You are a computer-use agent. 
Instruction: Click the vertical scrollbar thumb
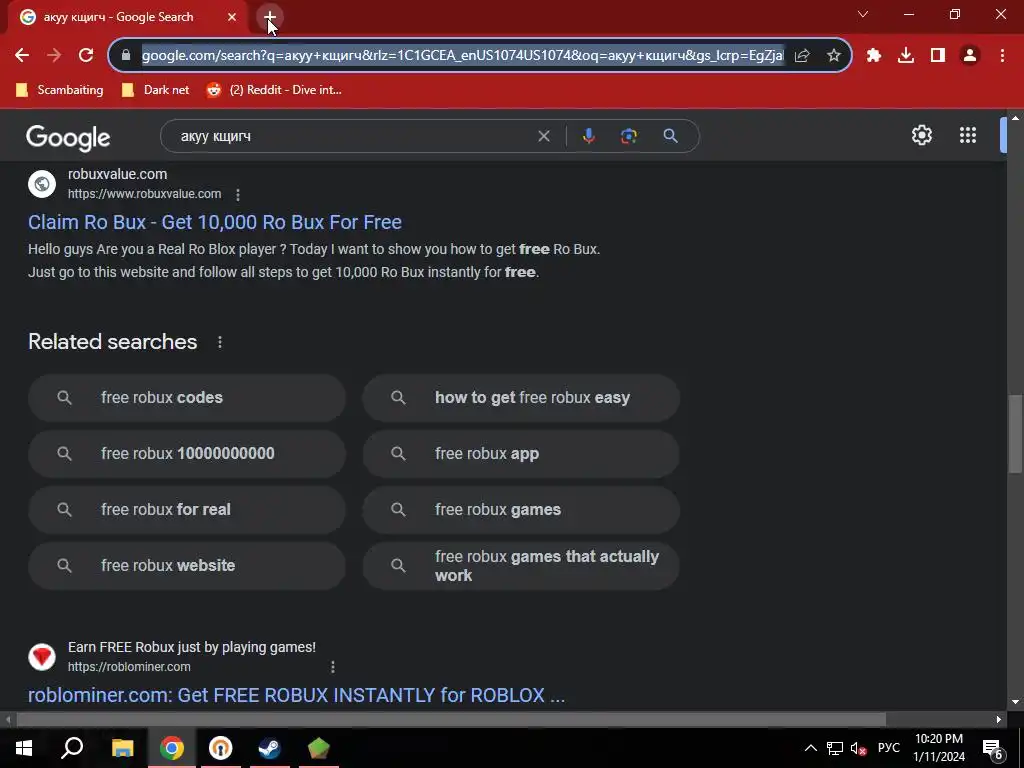pyautogui.click(x=1015, y=433)
